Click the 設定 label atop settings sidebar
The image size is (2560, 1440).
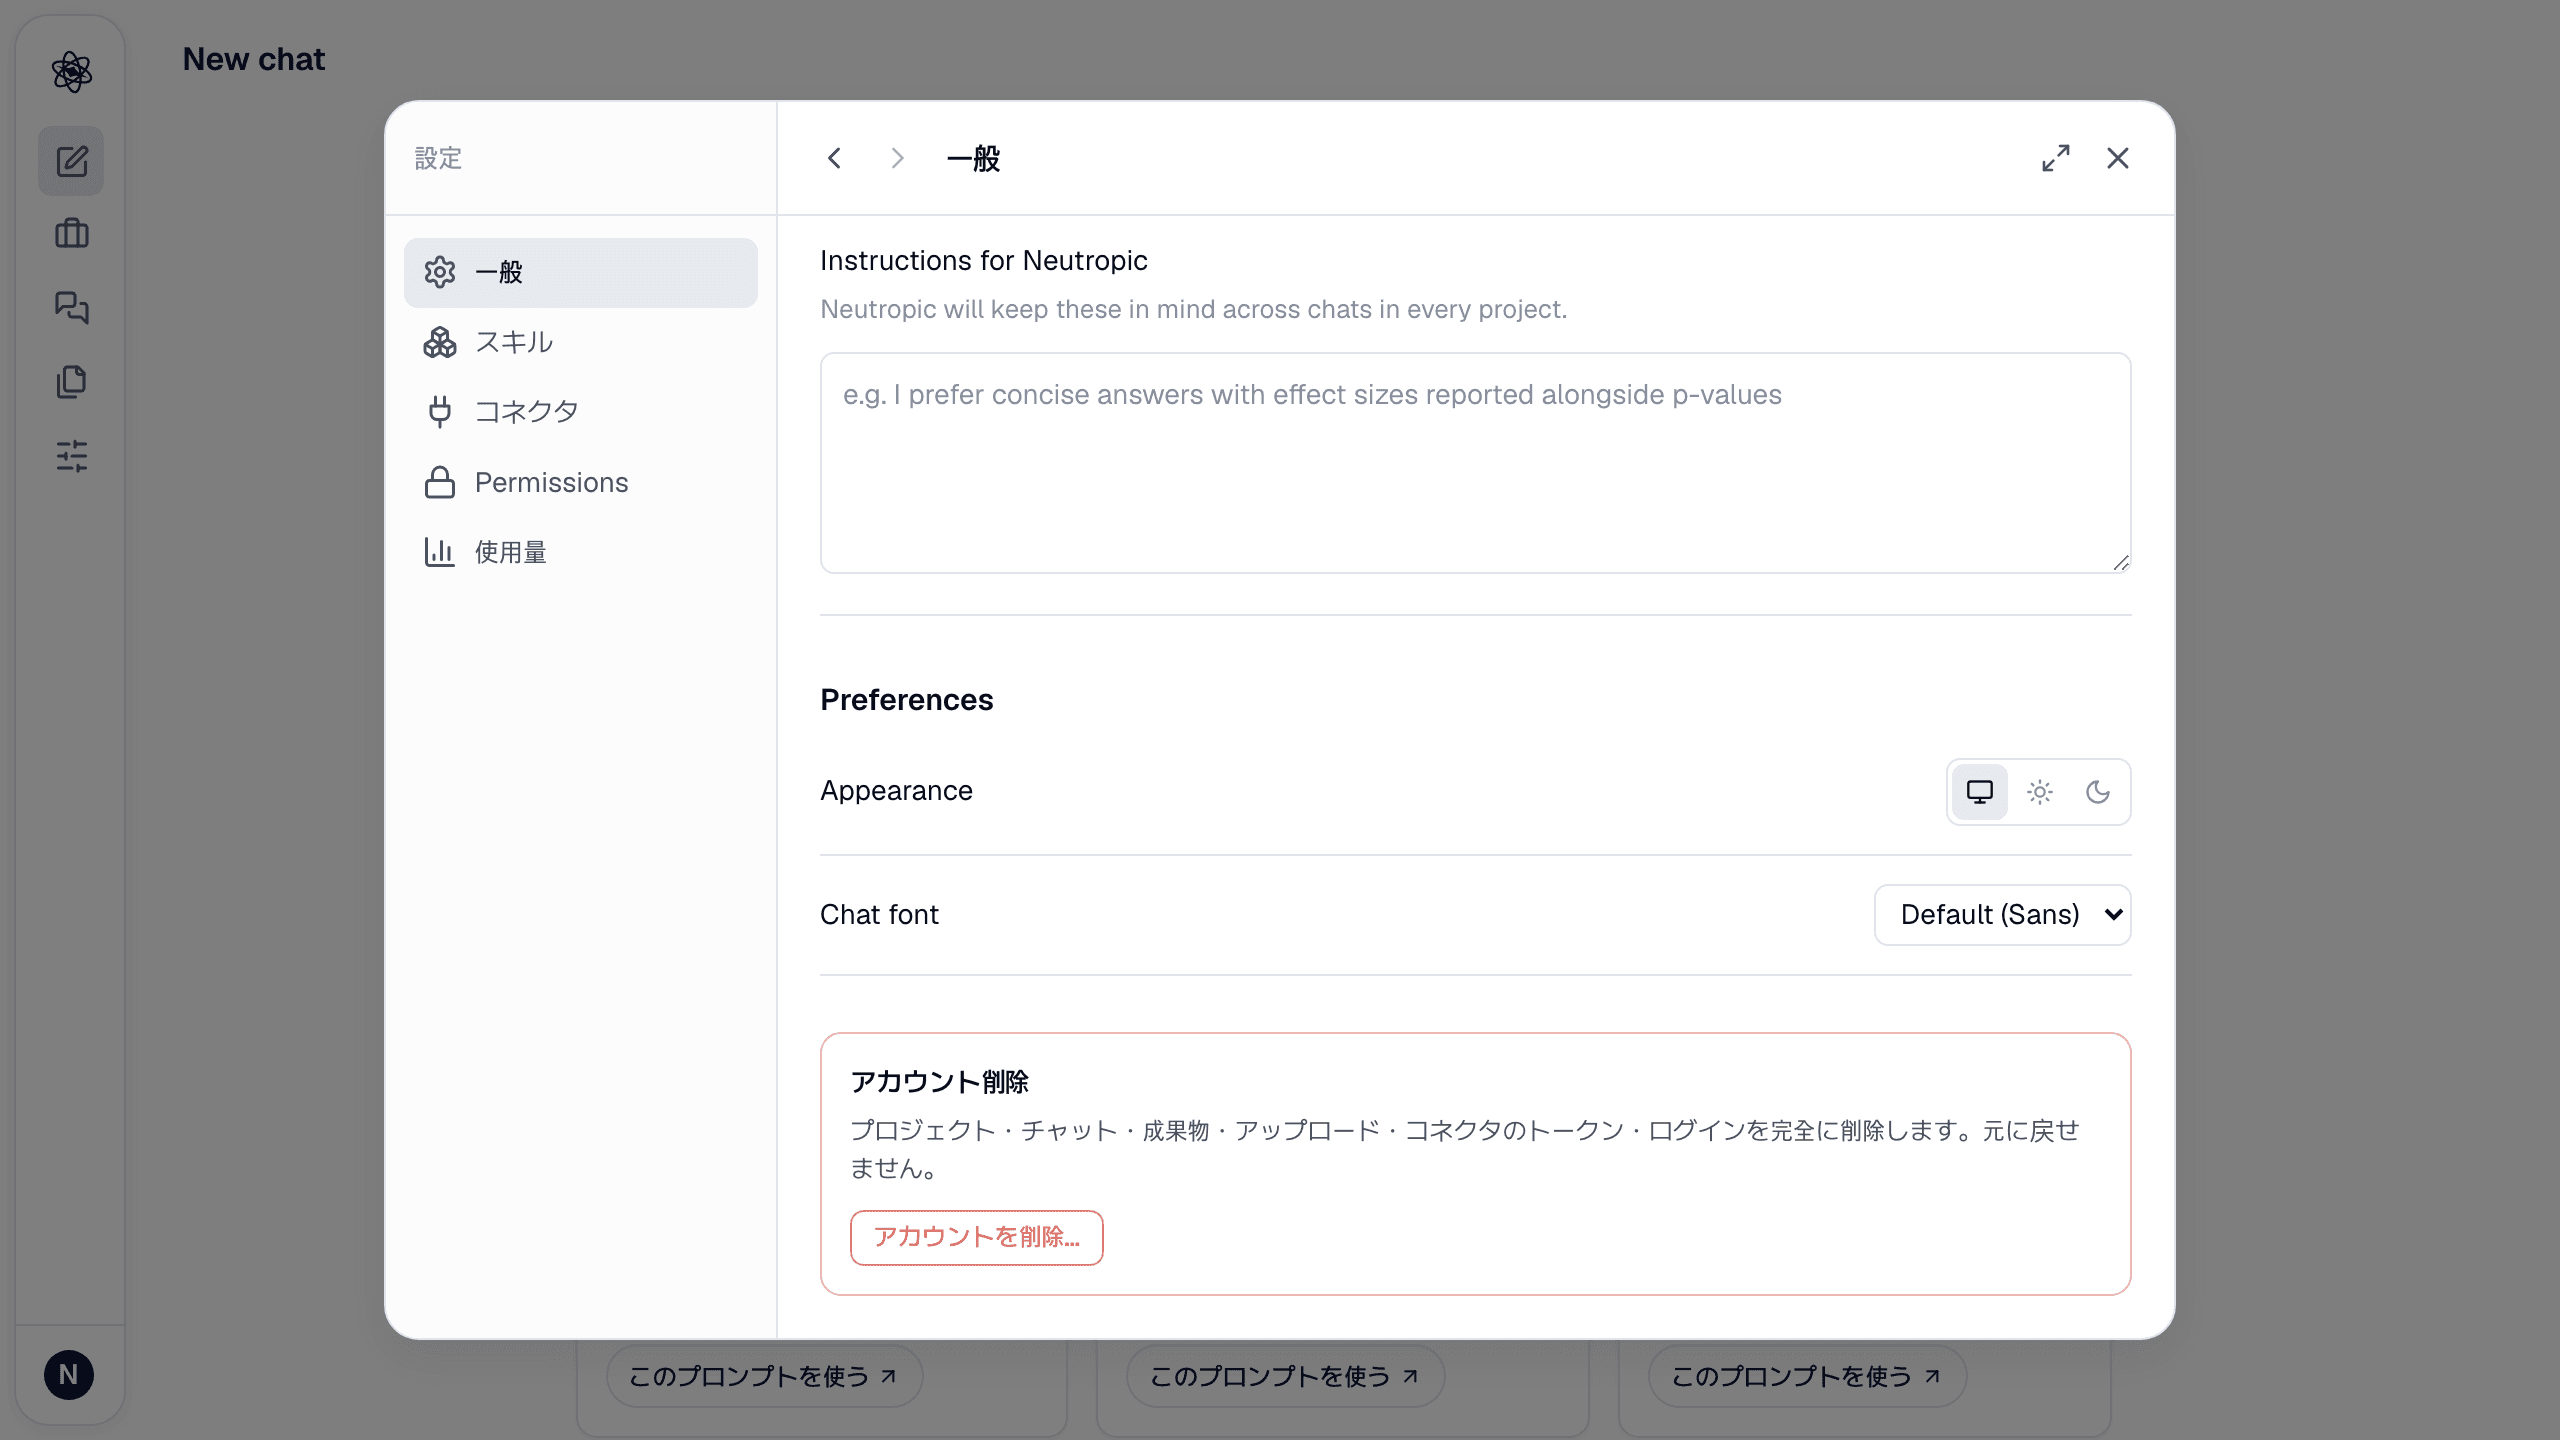coord(438,158)
